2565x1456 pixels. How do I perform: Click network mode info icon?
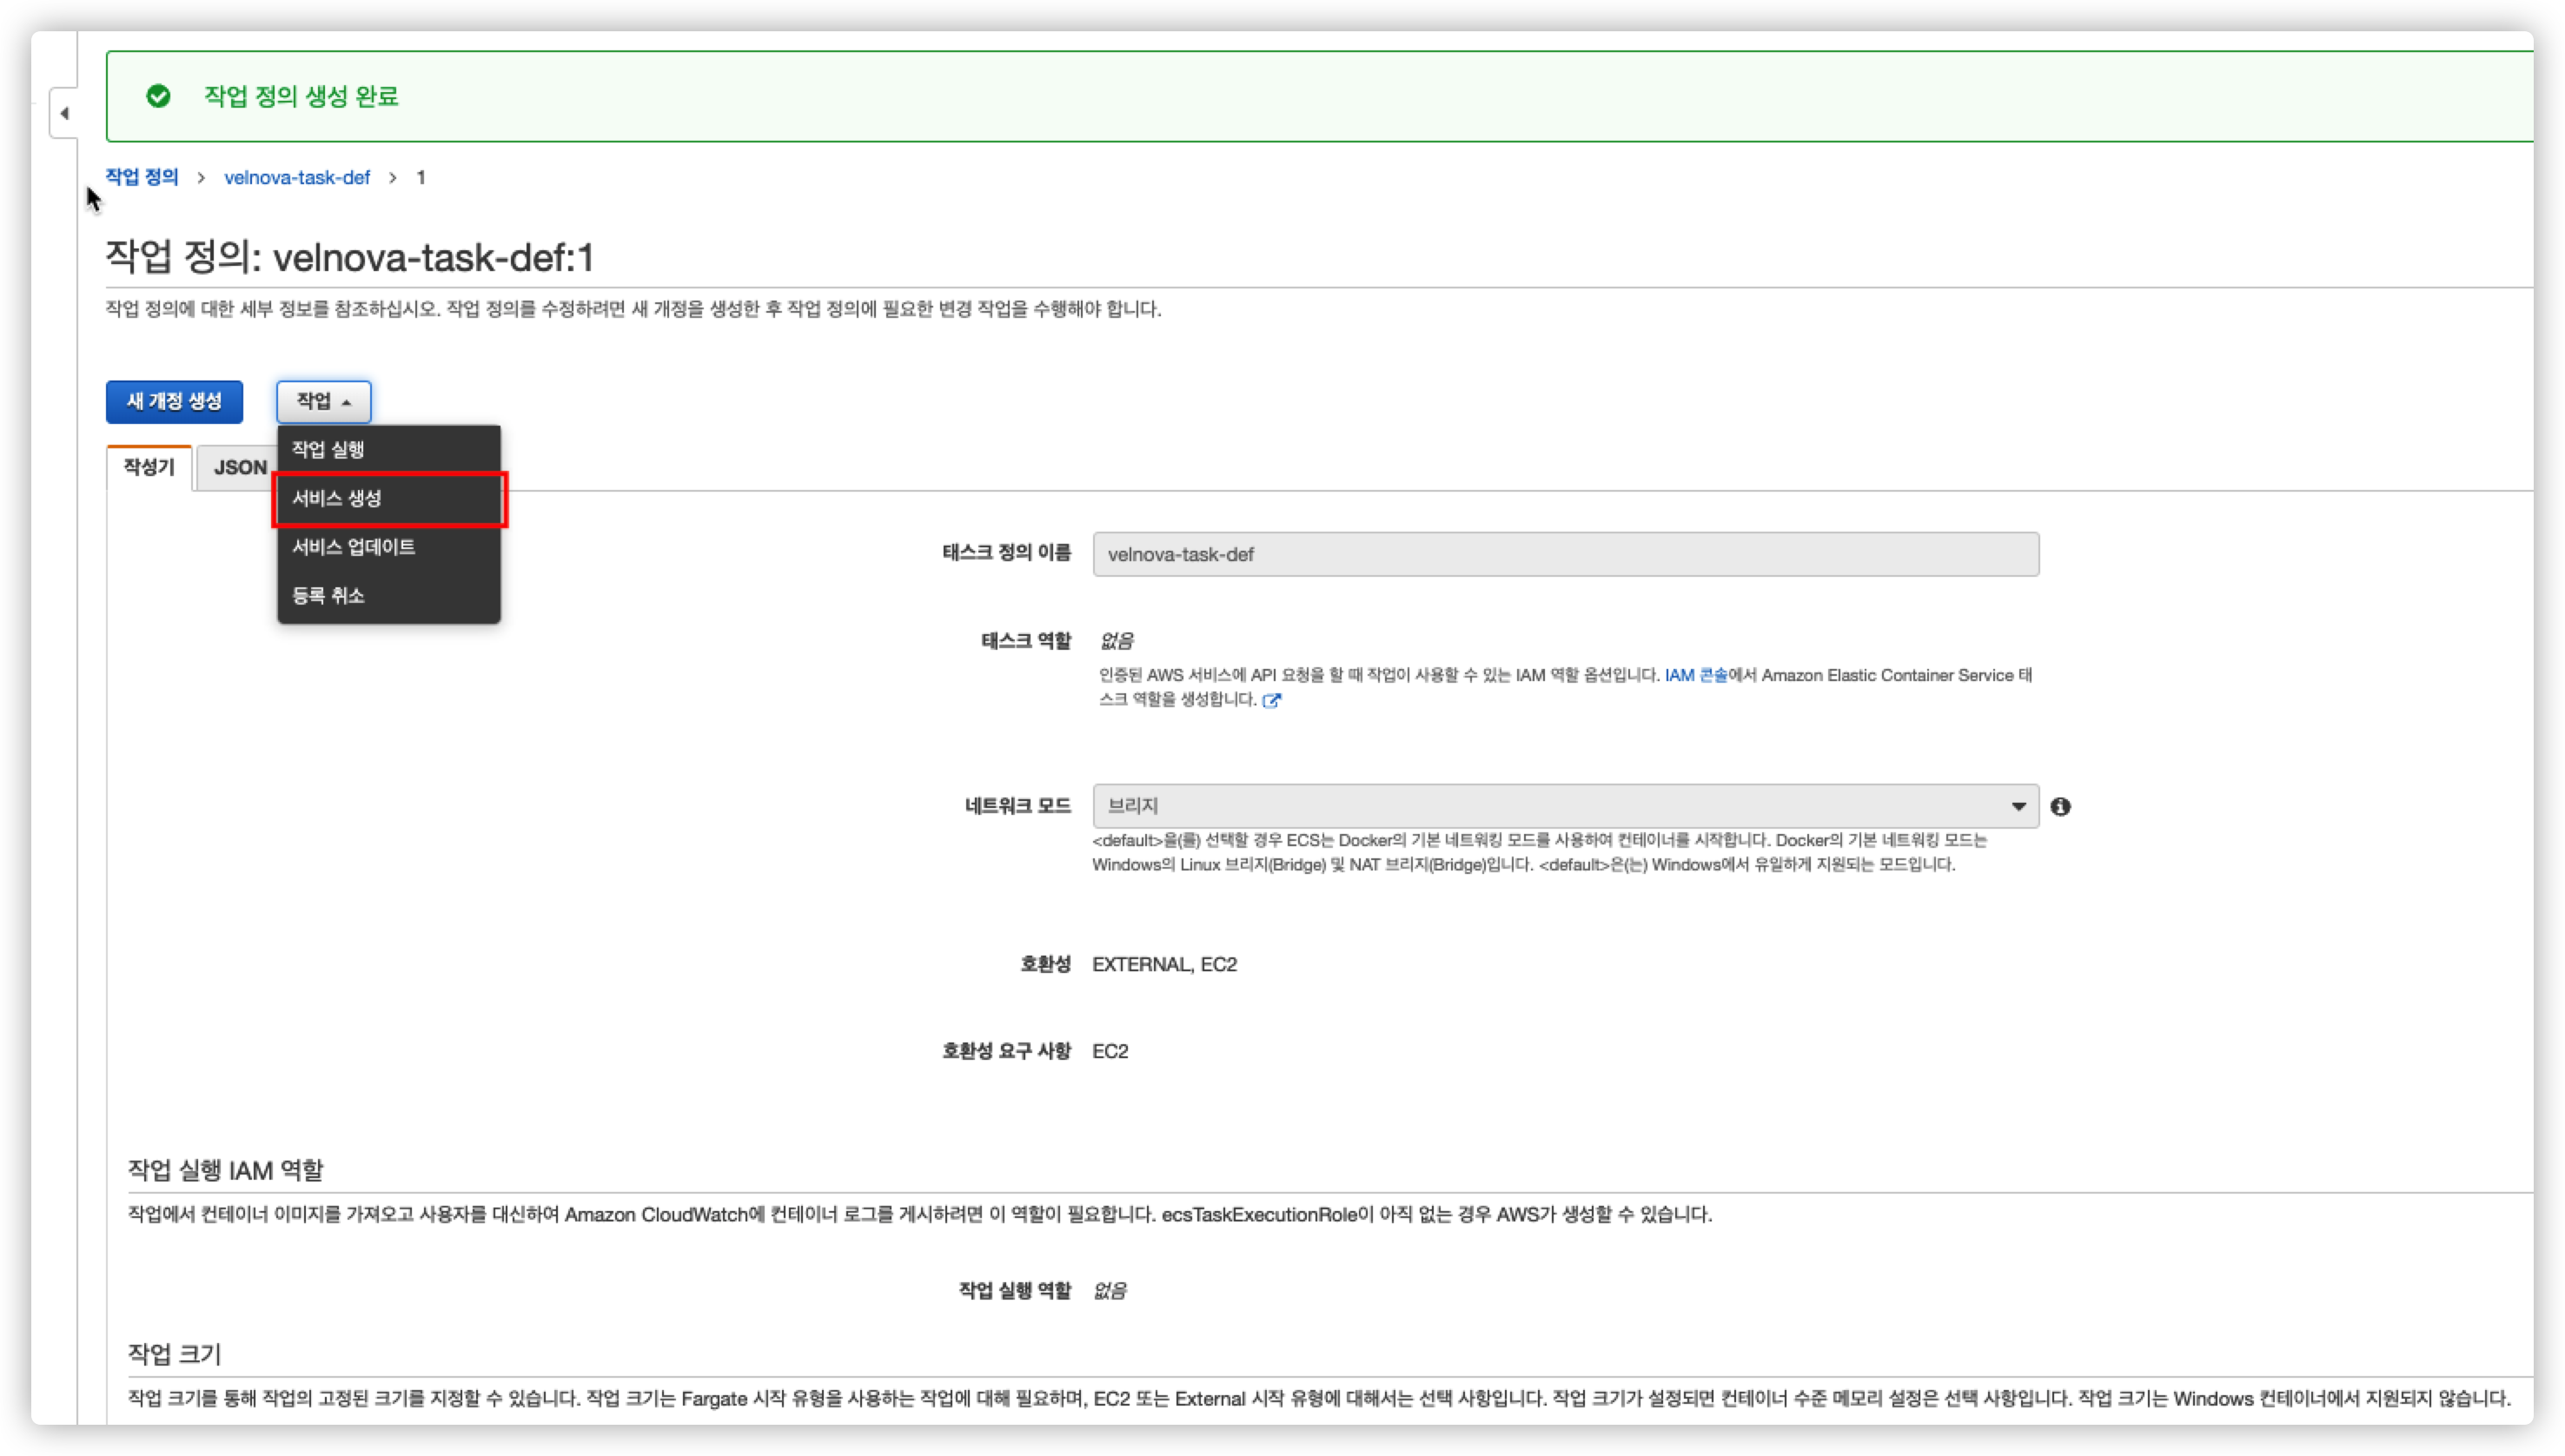(x=2060, y=806)
